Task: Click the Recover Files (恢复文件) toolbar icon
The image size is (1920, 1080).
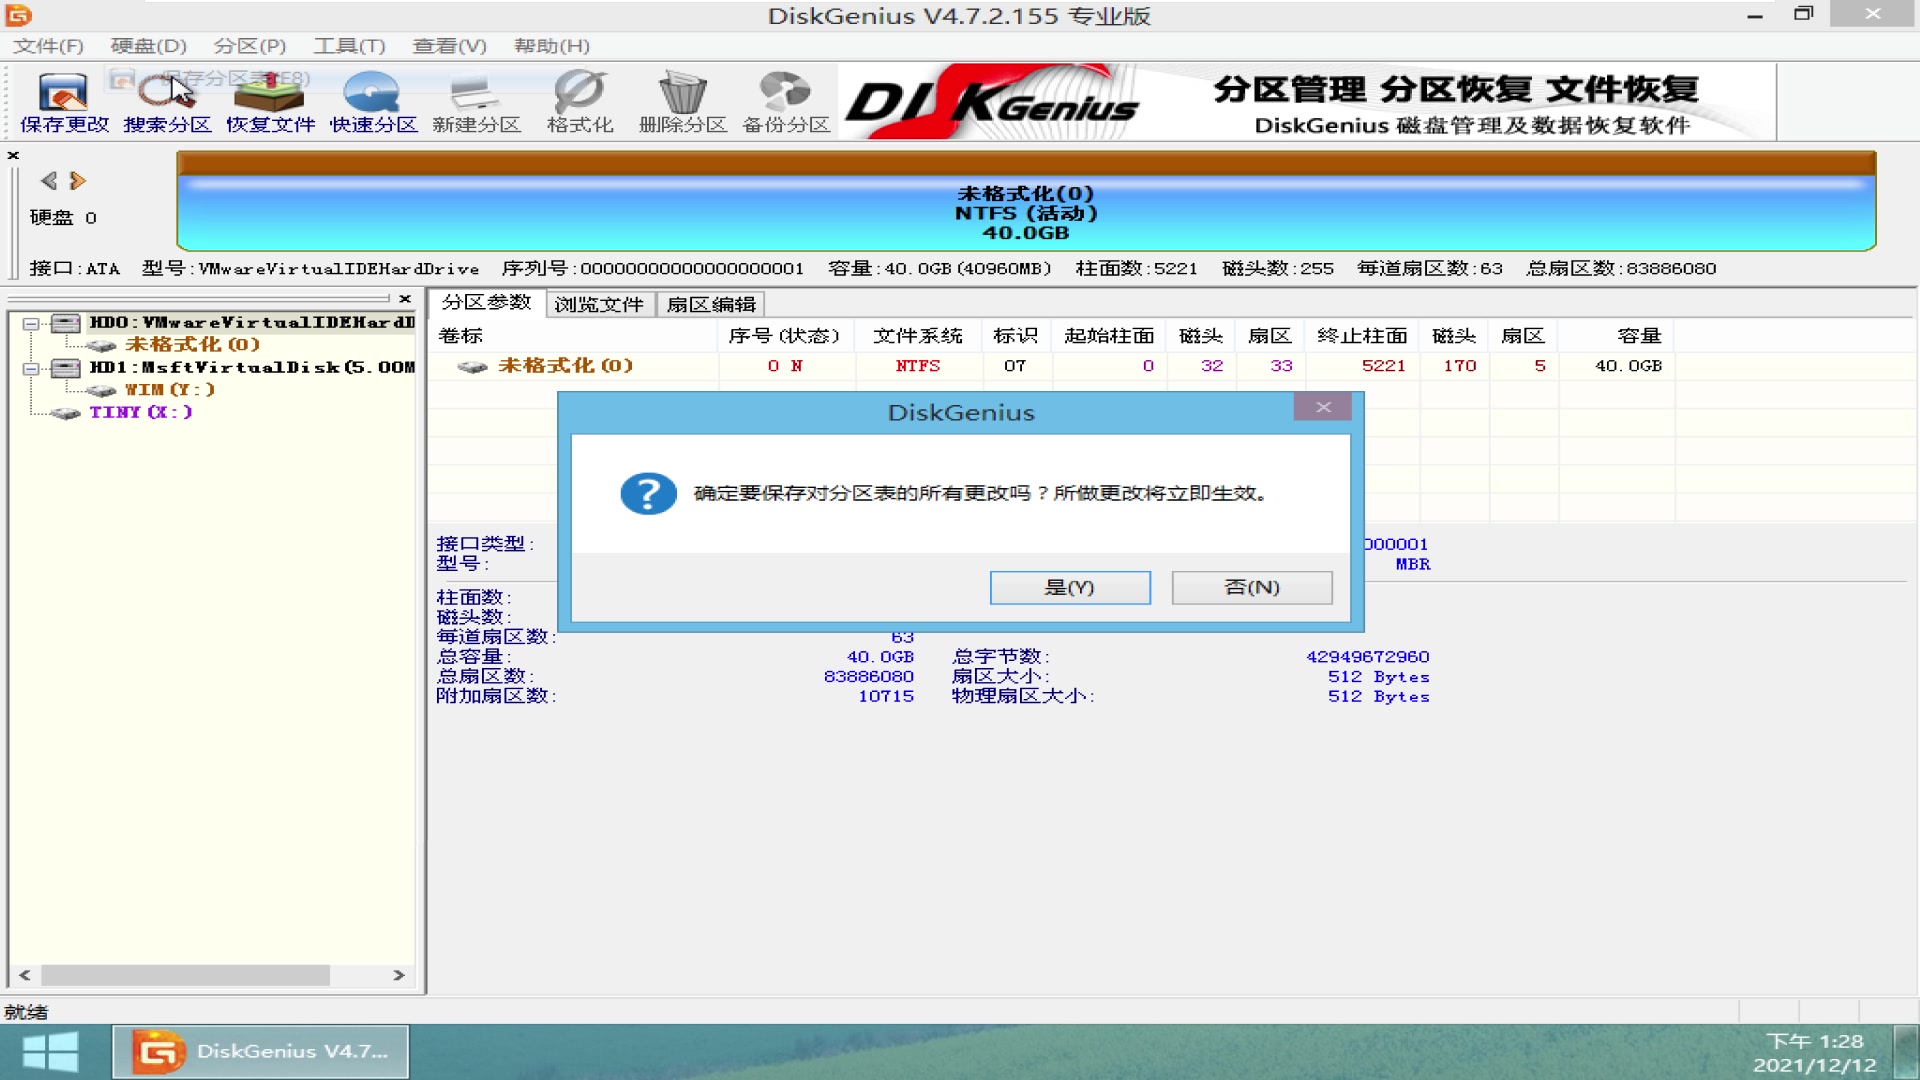Action: point(270,102)
